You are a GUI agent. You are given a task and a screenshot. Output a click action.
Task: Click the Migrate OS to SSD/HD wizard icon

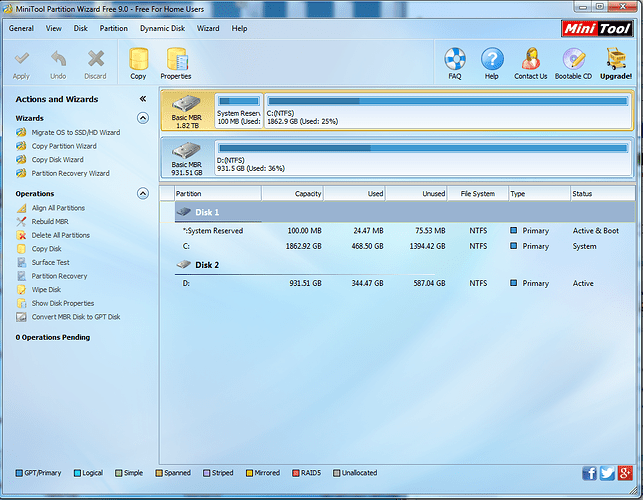point(21,132)
